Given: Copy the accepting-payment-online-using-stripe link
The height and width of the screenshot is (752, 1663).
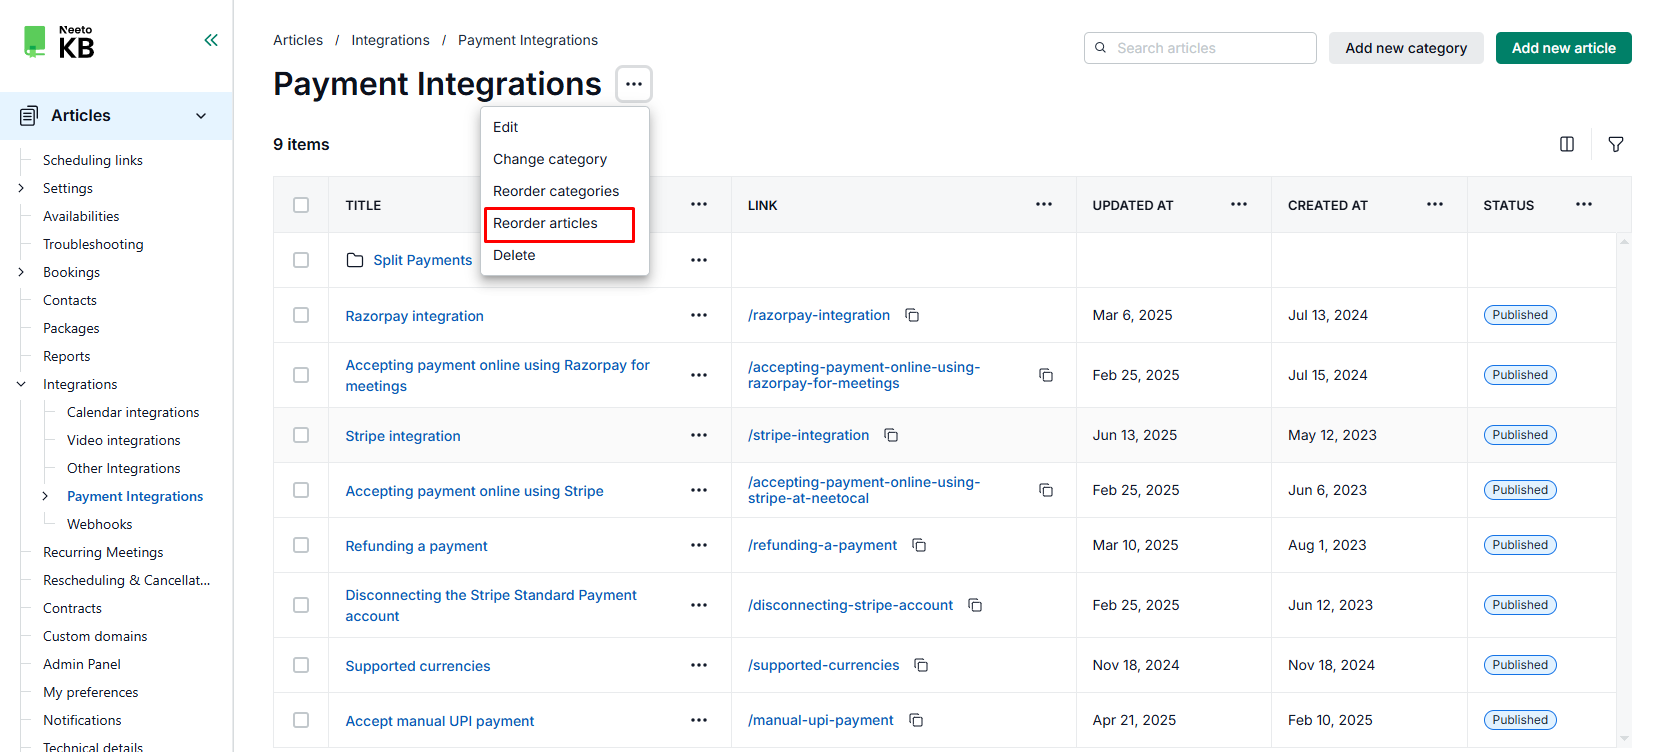Looking at the screenshot, I should pyautogui.click(x=1046, y=490).
